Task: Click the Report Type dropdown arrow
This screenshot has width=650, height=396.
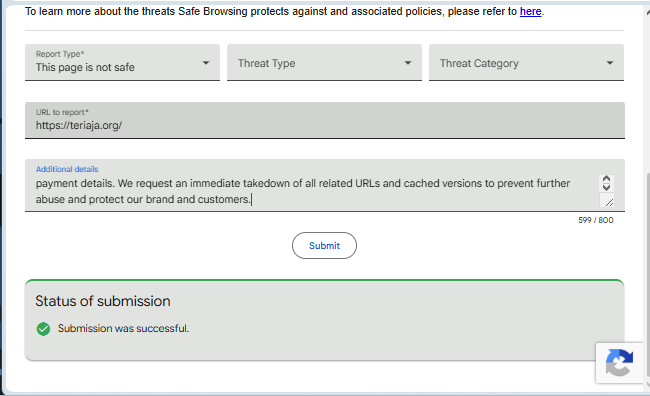Action: pos(206,63)
